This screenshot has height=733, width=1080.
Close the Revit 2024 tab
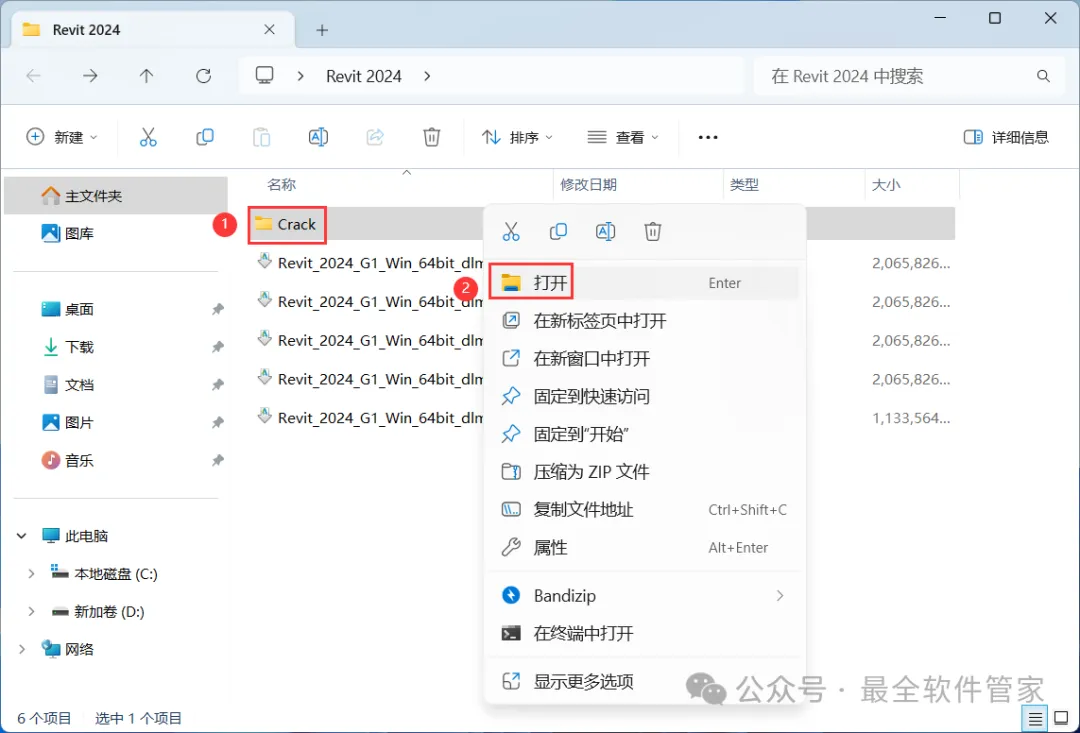(x=269, y=30)
